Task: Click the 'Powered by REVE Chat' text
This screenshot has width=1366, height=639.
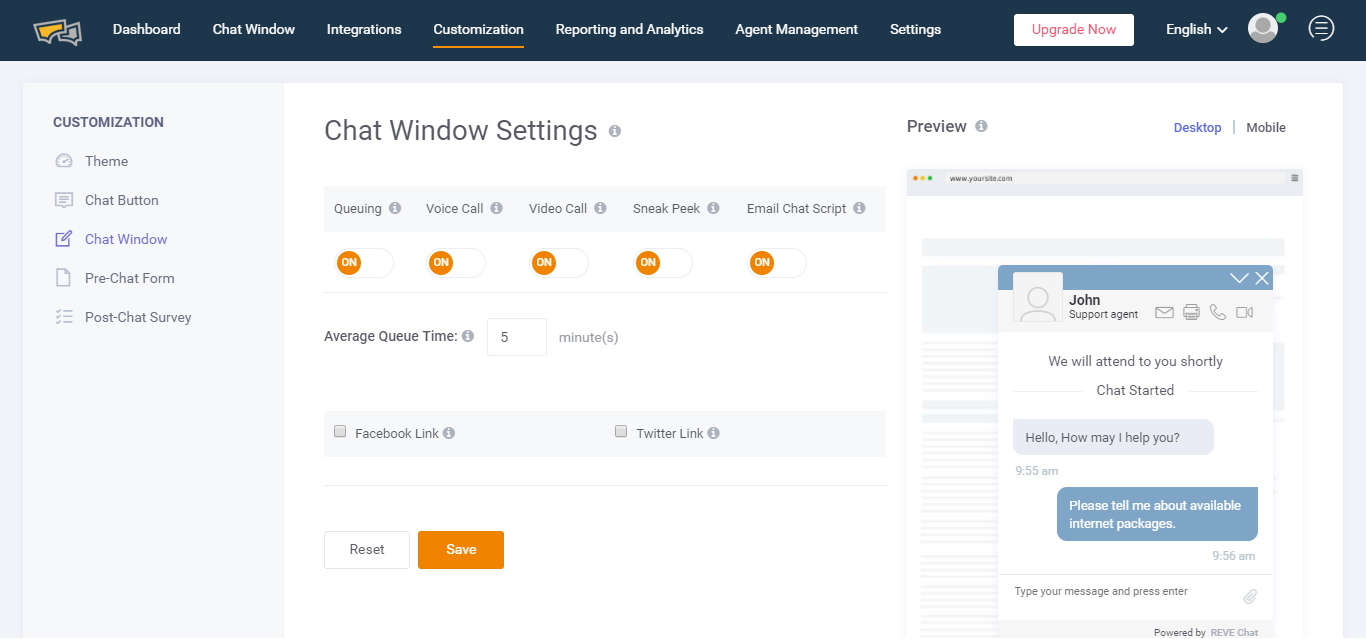Action: click(x=1206, y=632)
